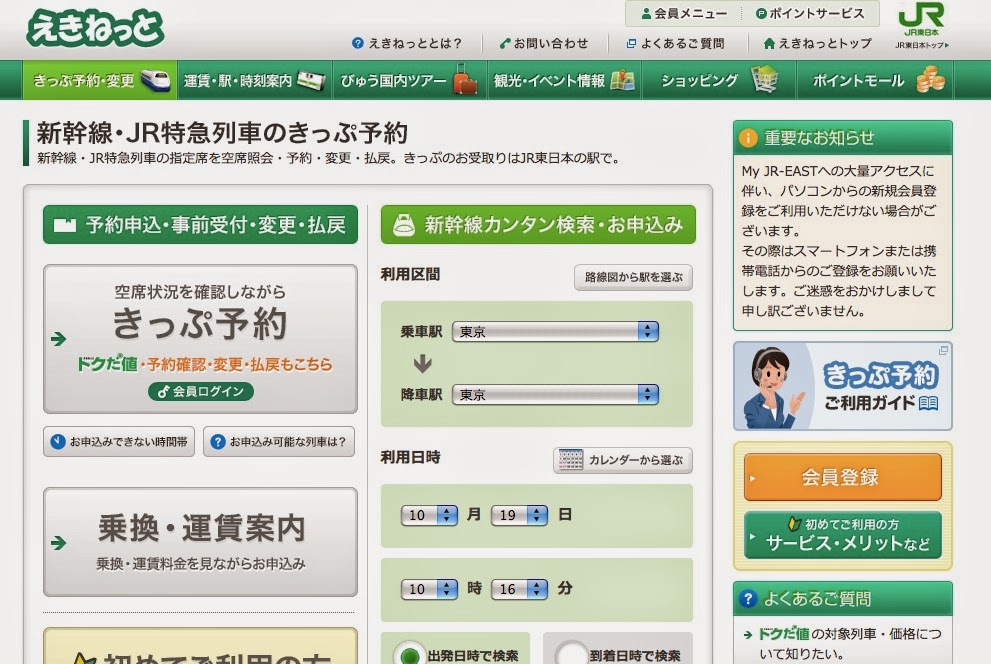
Task: Click the key icon in 会員ログイン
Action: 163,392
